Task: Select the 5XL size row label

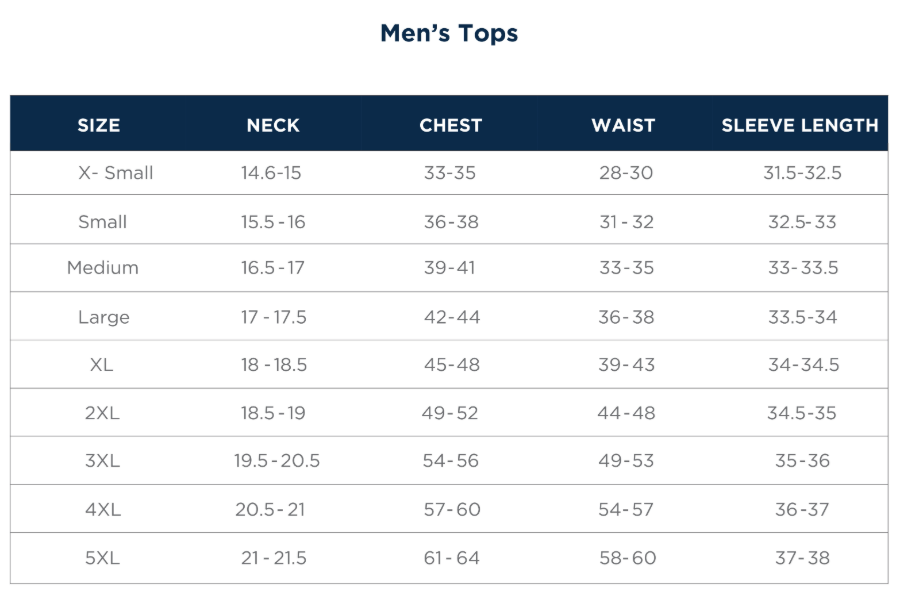Action: [102, 558]
